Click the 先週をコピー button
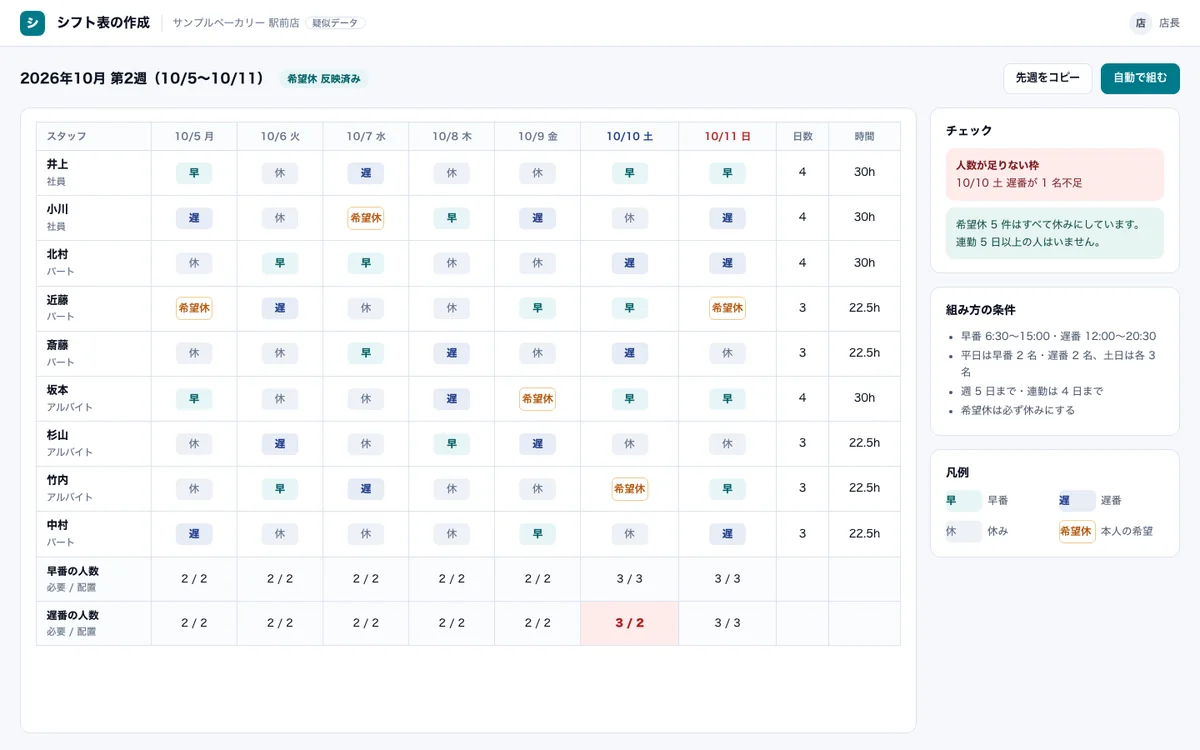The height and width of the screenshot is (750, 1200). click(x=1048, y=78)
